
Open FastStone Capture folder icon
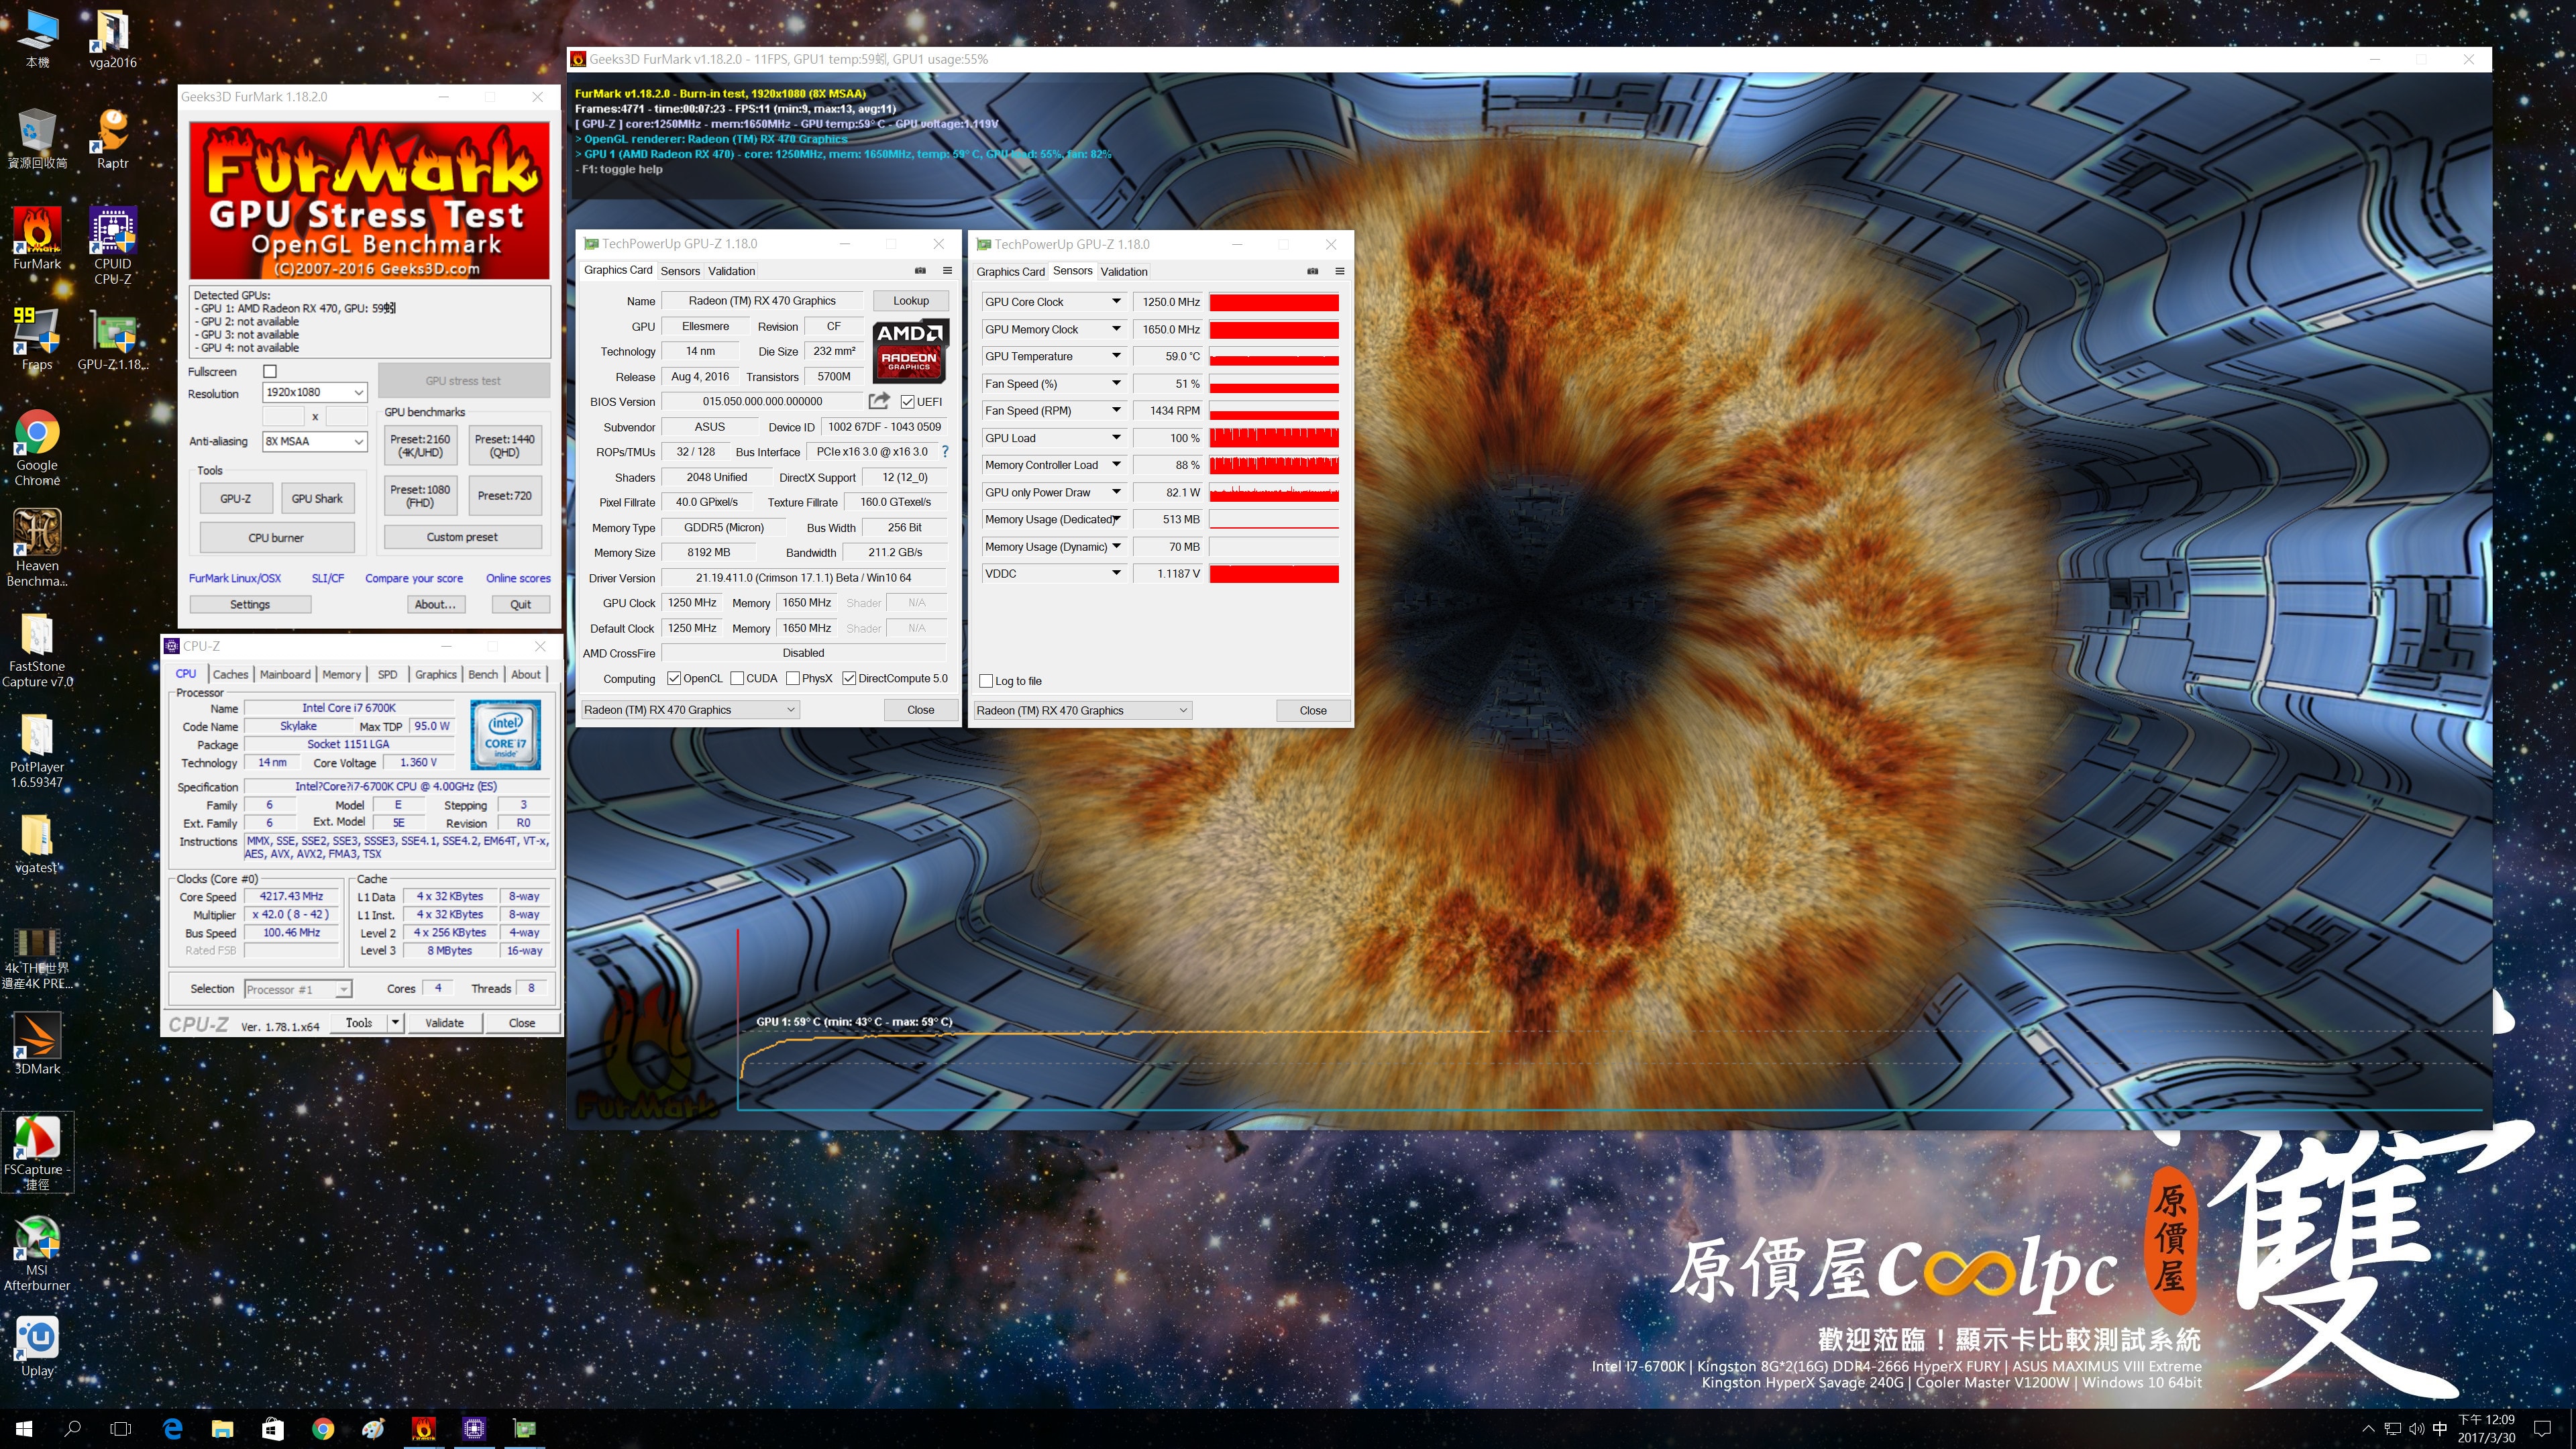pyautogui.click(x=37, y=649)
